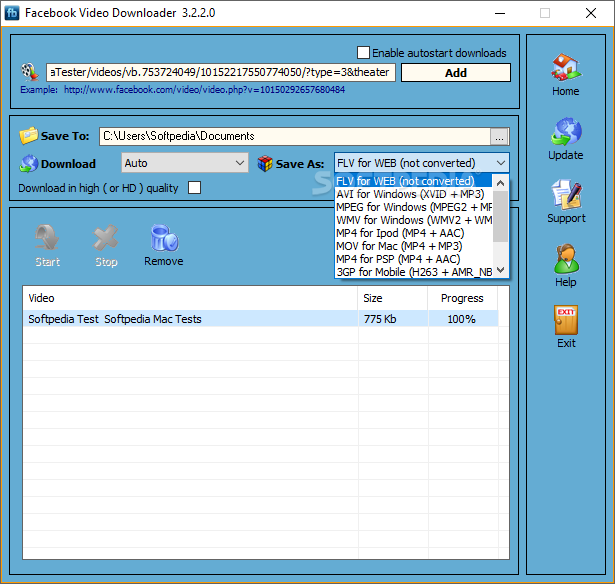
Task: Open the Support notepad icon
Action: (566, 195)
